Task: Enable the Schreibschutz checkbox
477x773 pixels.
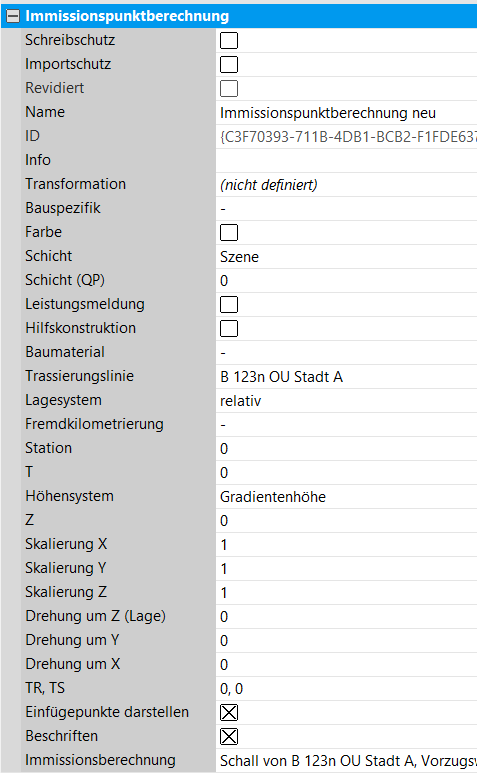Action: [229, 40]
